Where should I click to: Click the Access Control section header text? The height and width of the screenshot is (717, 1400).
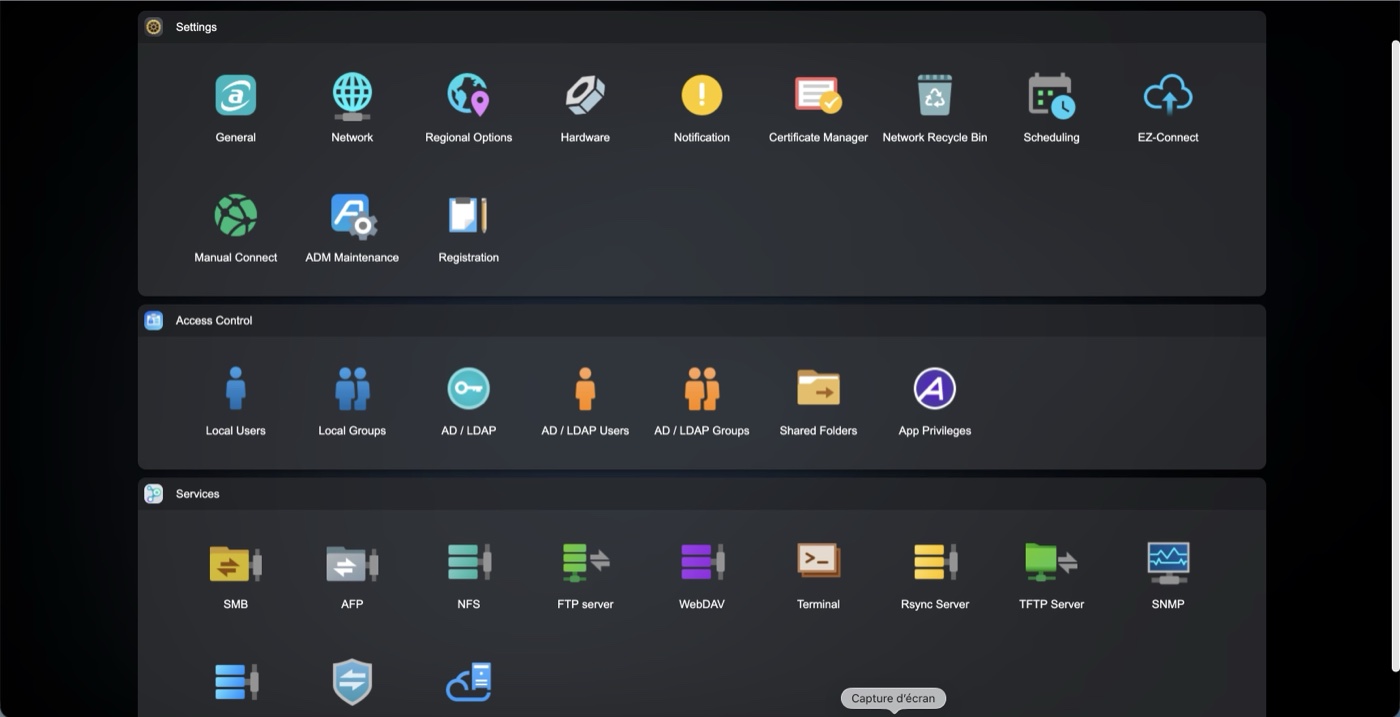[214, 320]
